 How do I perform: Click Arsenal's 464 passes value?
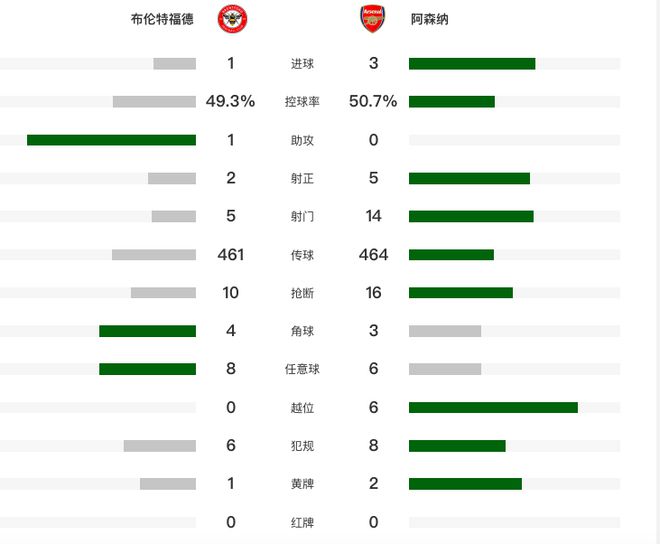tap(373, 255)
